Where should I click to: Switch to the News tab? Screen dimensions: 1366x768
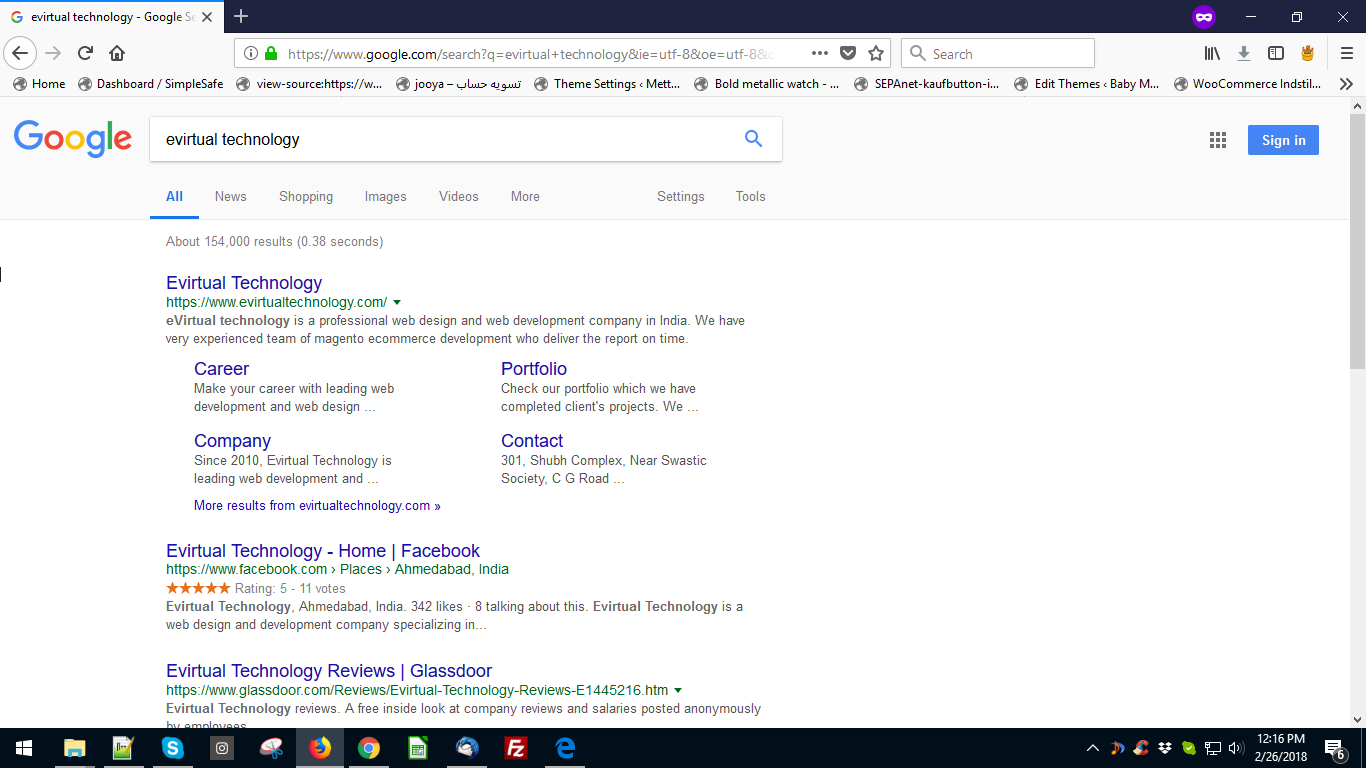click(x=230, y=196)
